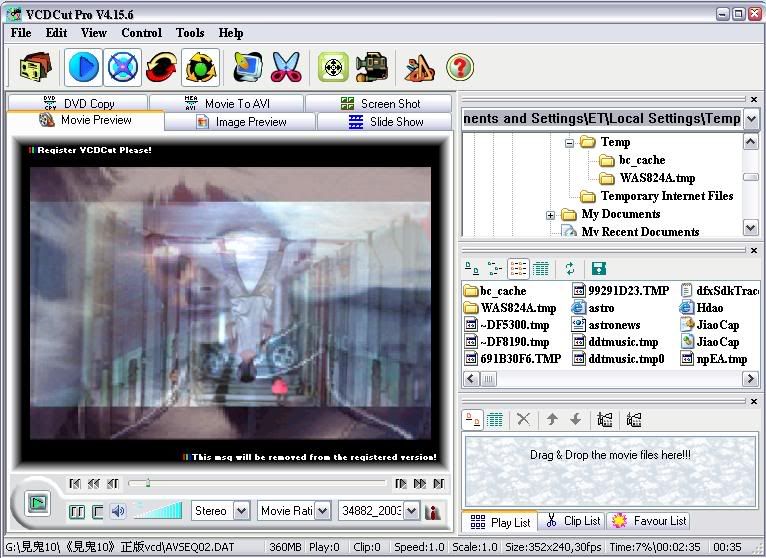This screenshot has height=558, width=766.
Task: Open the Tools menu
Action: [190, 33]
